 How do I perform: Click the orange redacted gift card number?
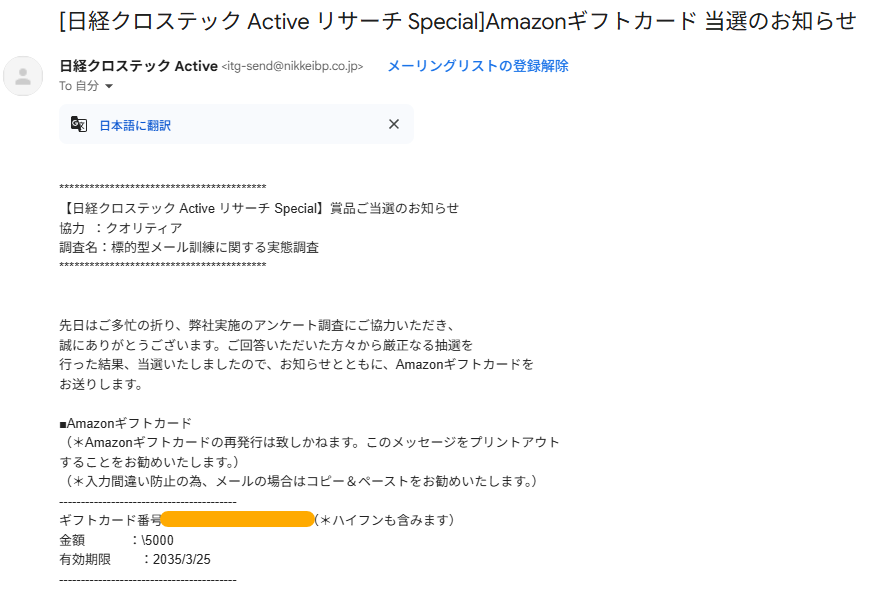(x=237, y=519)
